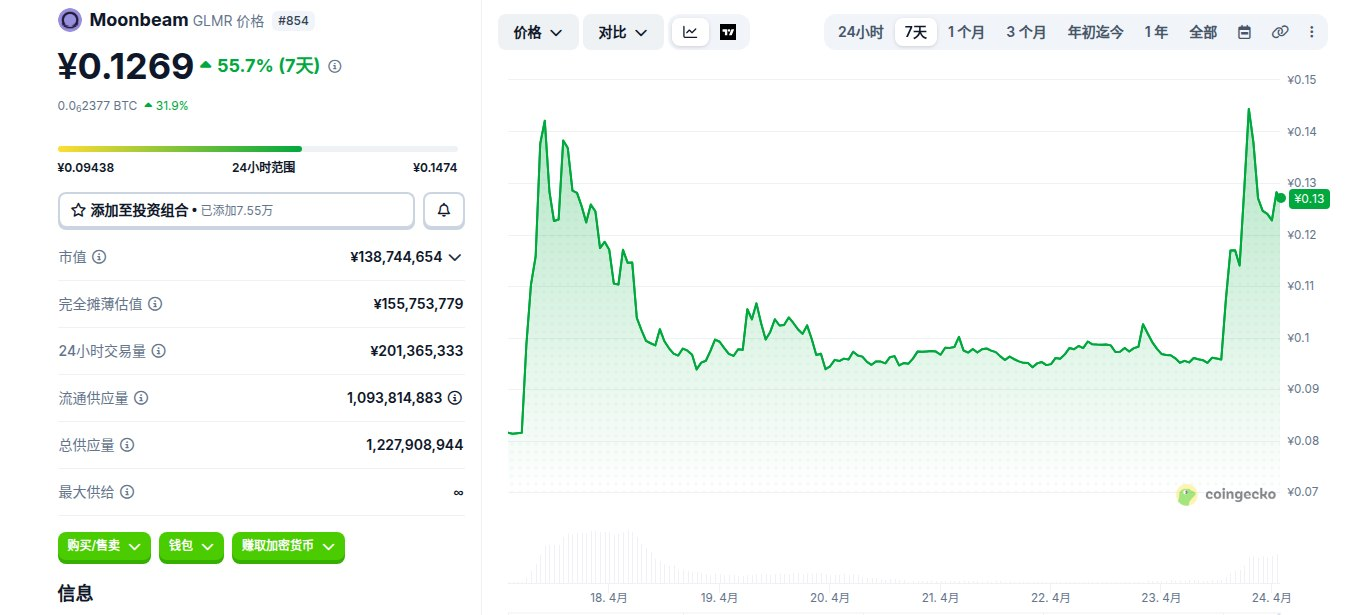The image size is (1360, 615).
Task: Click the info icon next to 流通供应量
Action: tap(141, 398)
